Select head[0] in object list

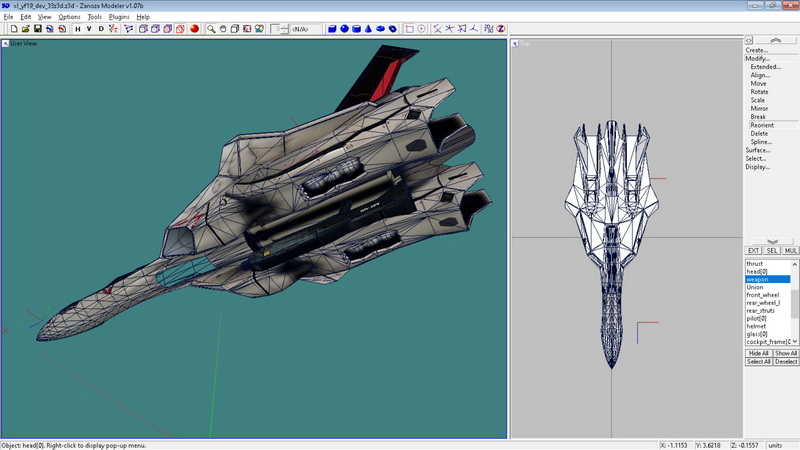coord(767,271)
